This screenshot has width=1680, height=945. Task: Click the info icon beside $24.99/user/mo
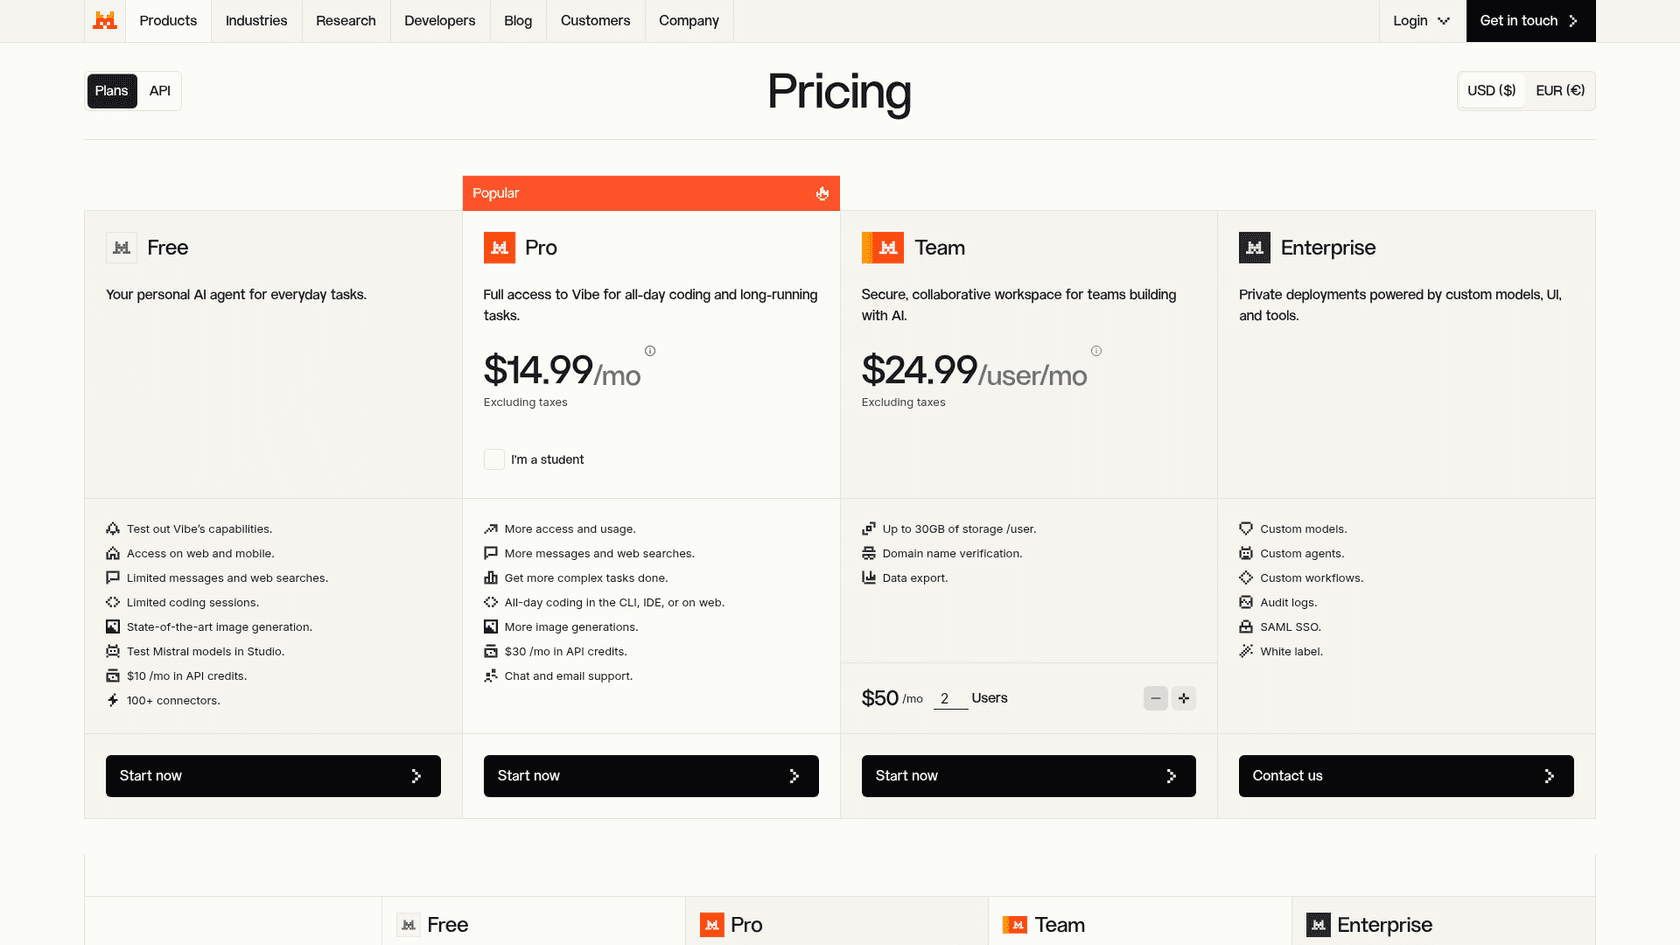[1096, 351]
